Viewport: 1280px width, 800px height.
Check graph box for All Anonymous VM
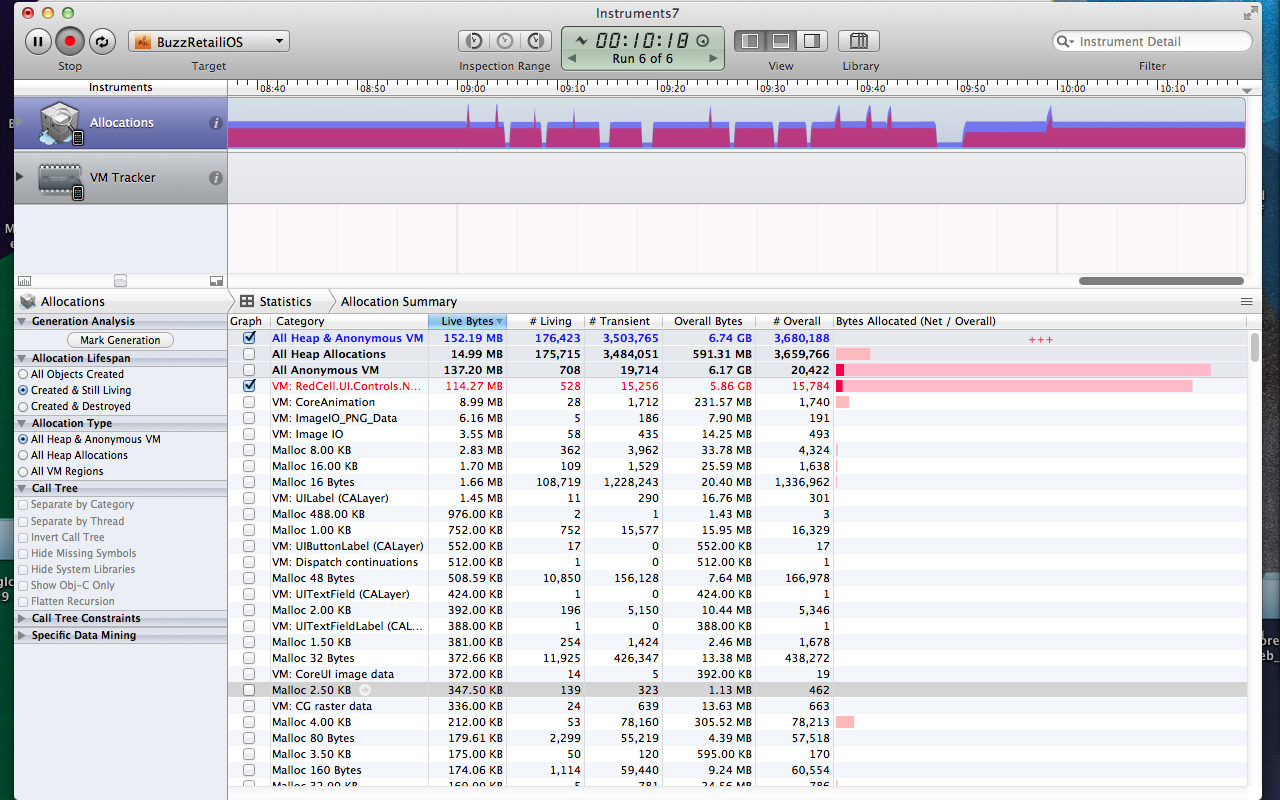[x=249, y=370]
